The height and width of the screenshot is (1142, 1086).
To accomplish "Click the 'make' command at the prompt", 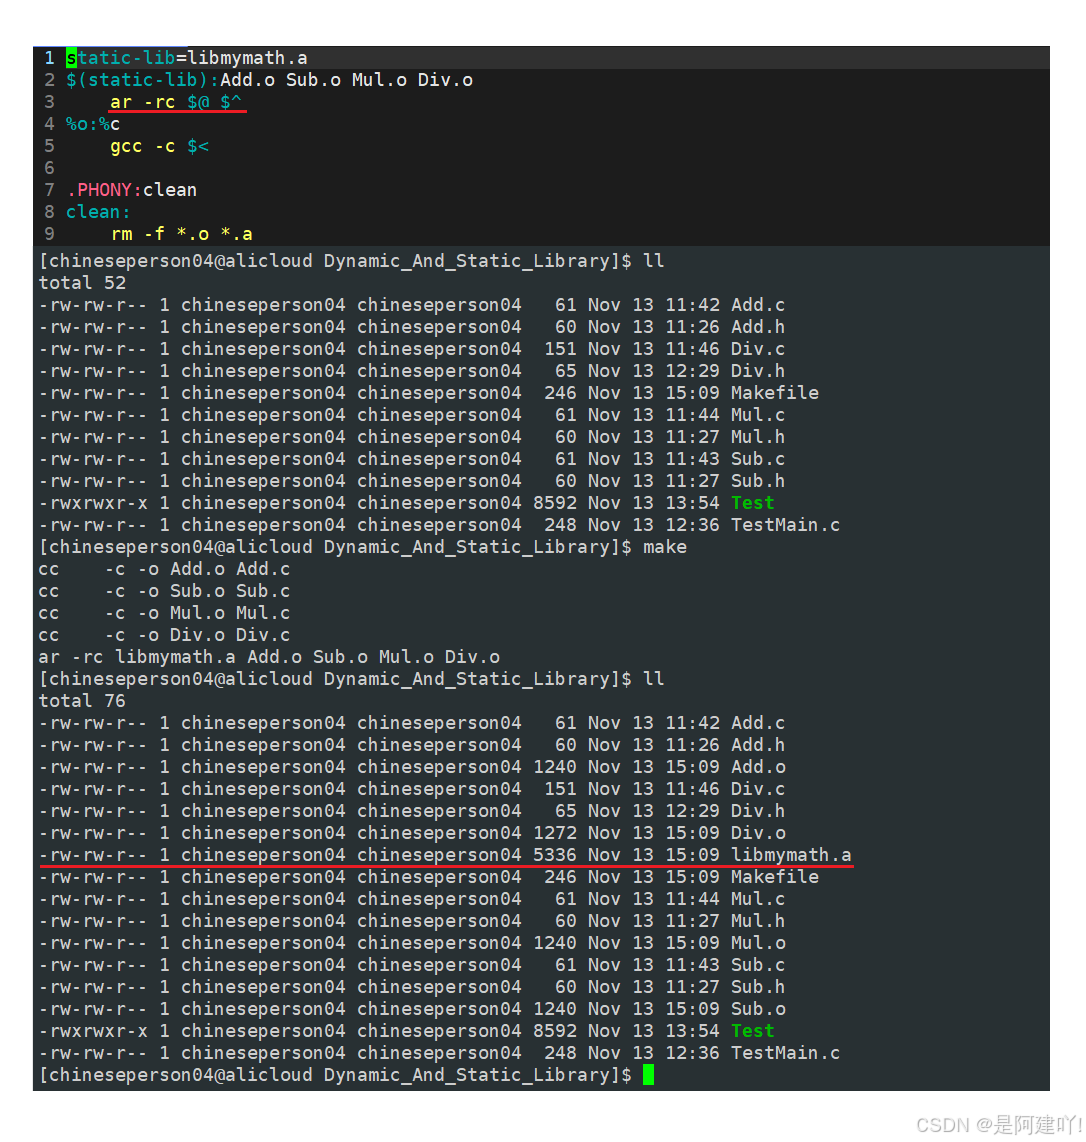I will click(665, 547).
